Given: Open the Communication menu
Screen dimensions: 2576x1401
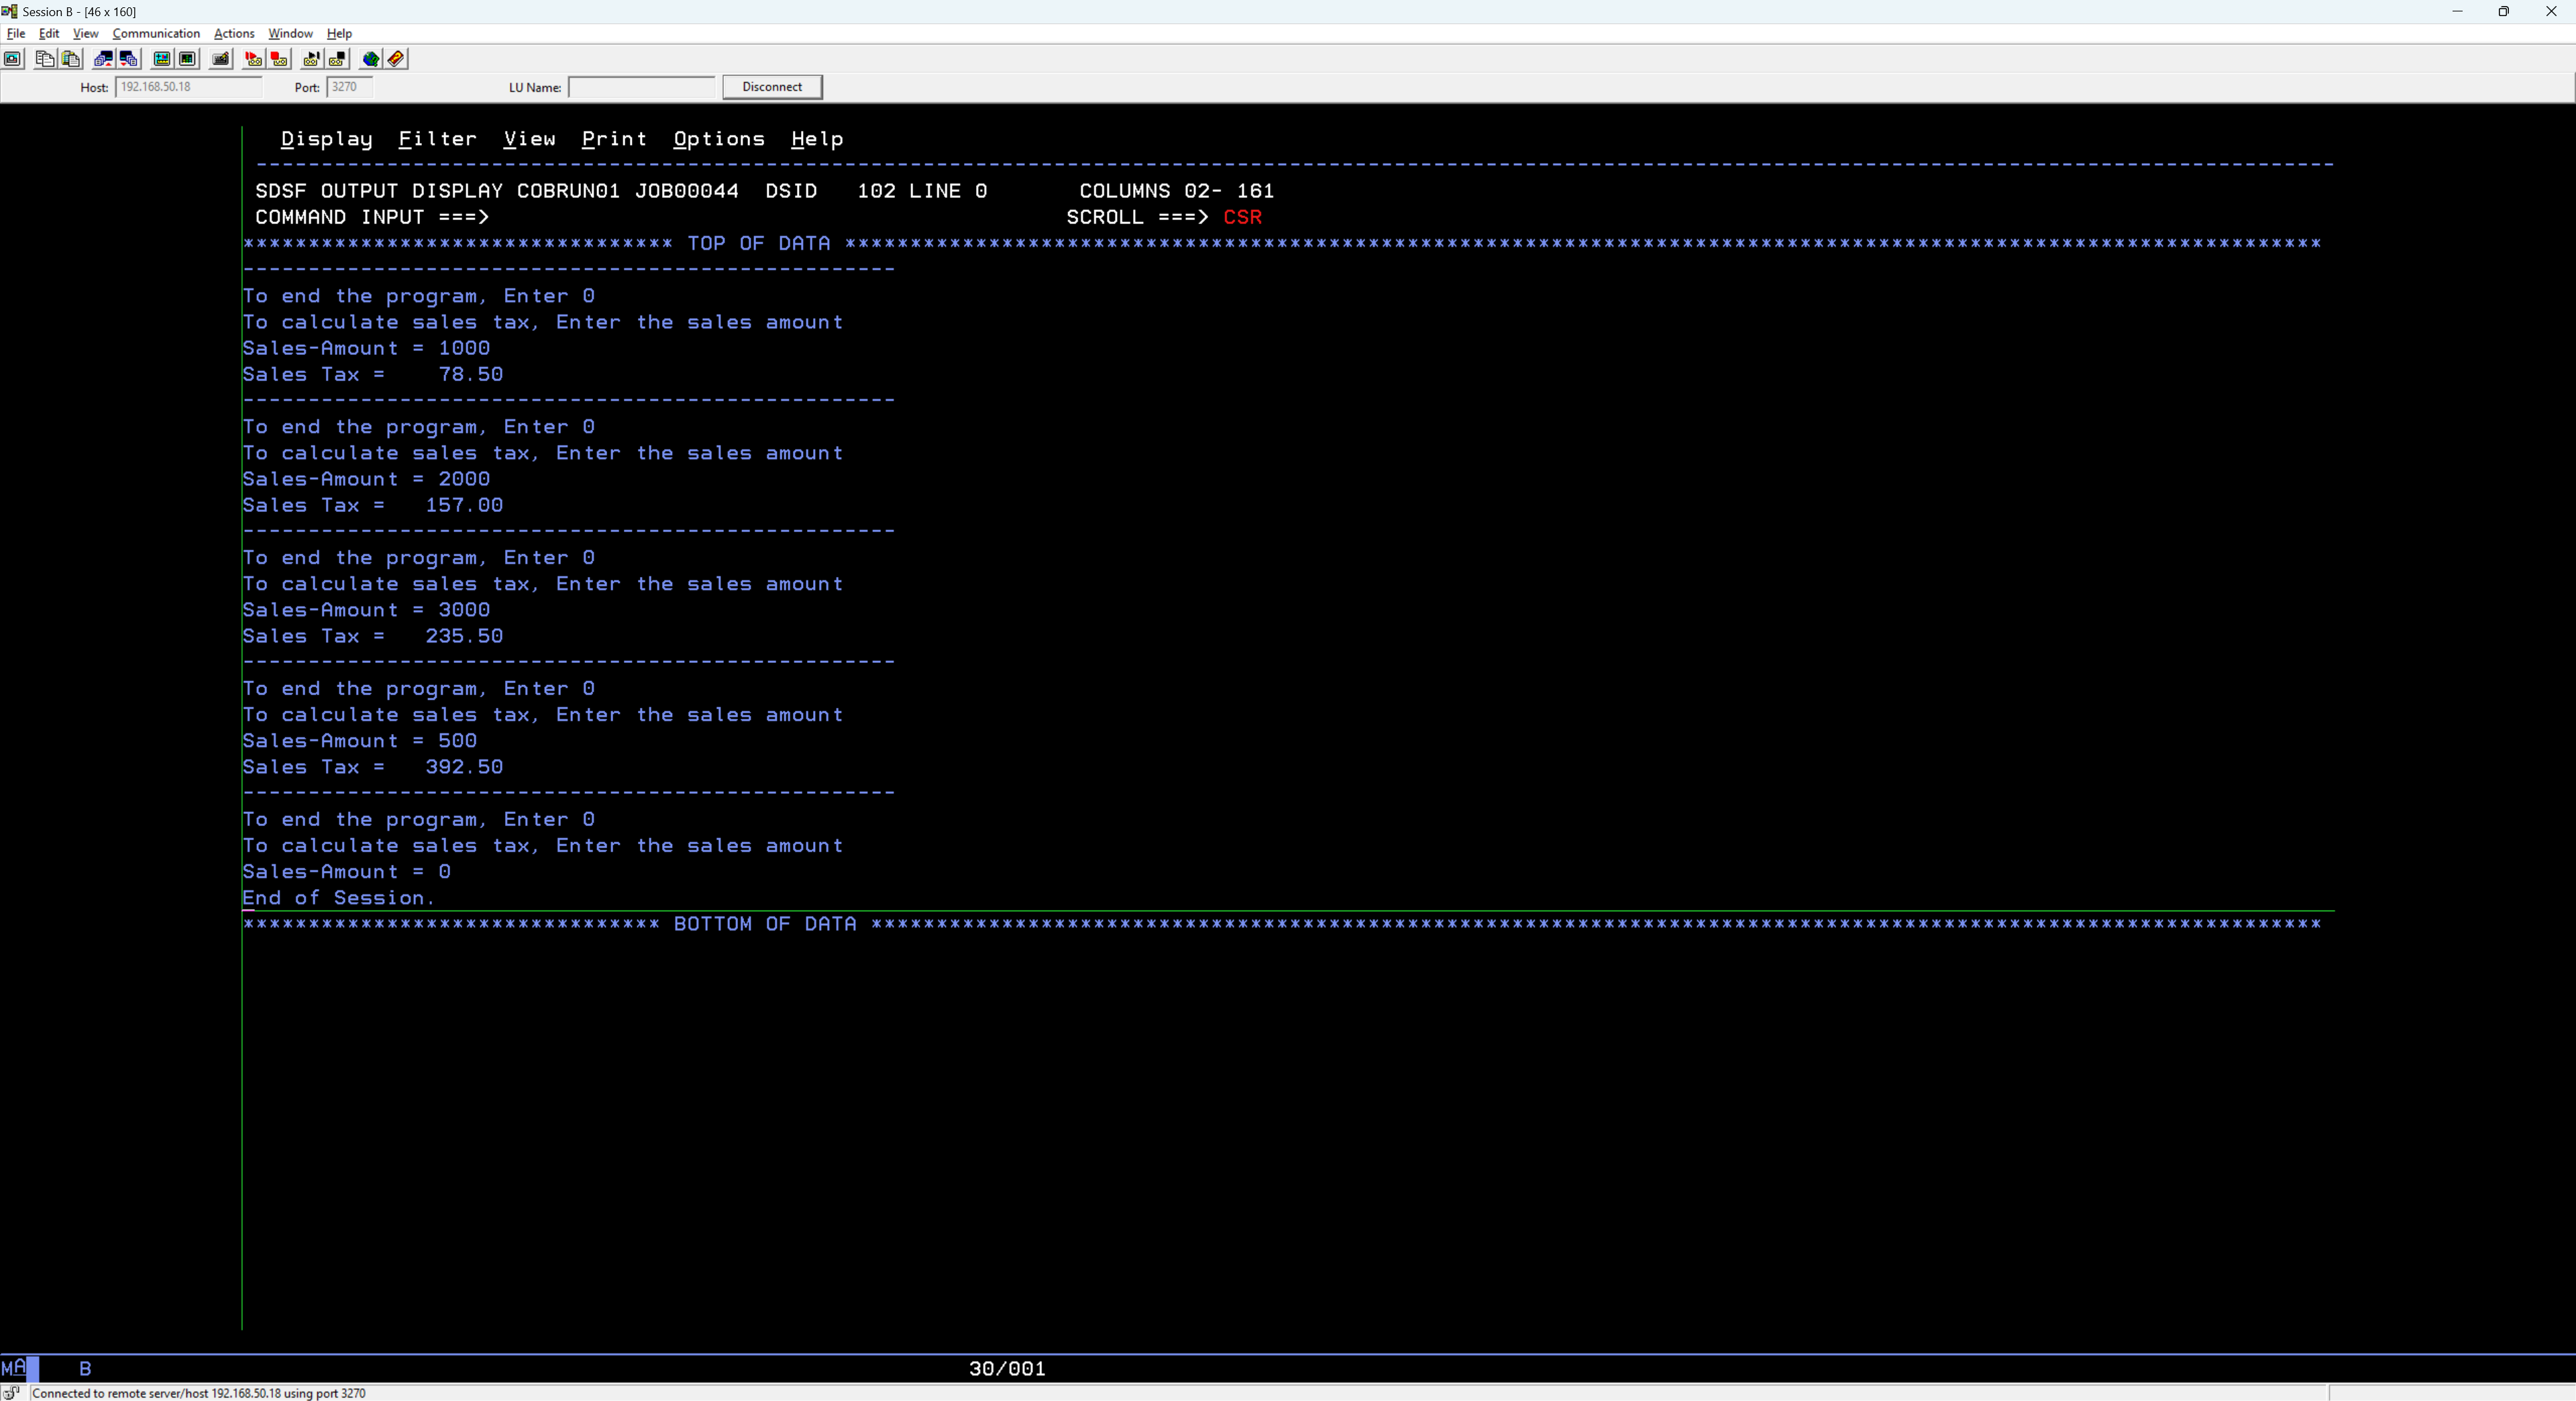Looking at the screenshot, I should pyautogui.click(x=155, y=33).
